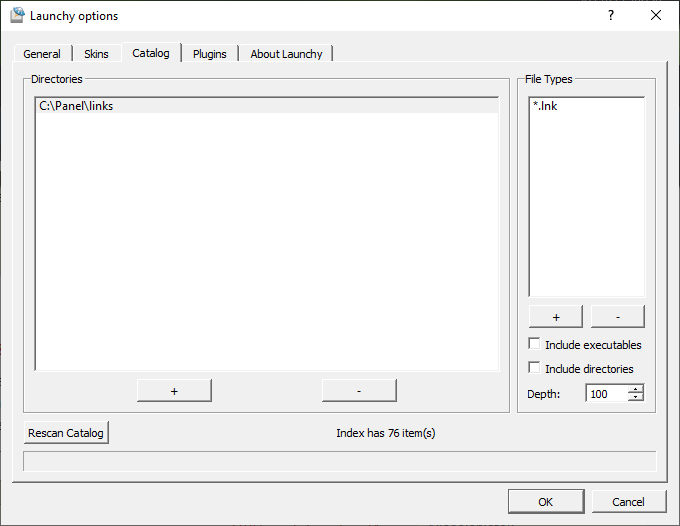Remove a directory with the minus button
680x526 pixels.
(359, 391)
